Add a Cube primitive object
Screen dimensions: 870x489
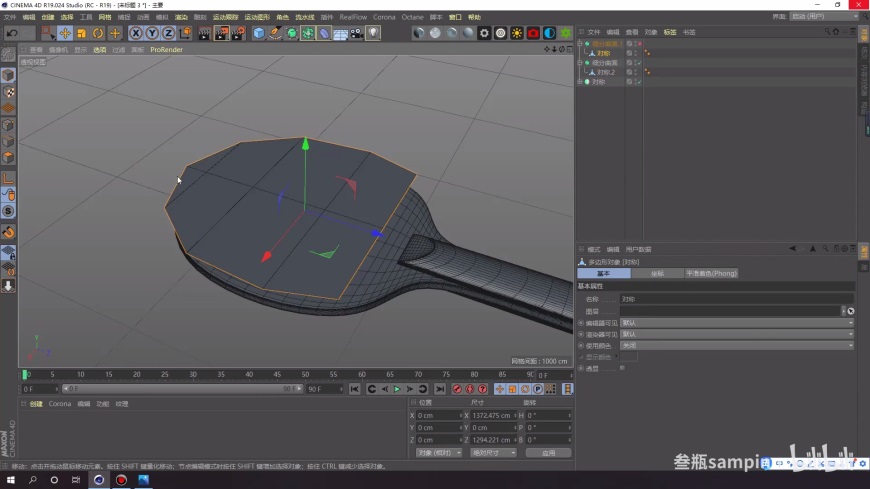click(259, 33)
